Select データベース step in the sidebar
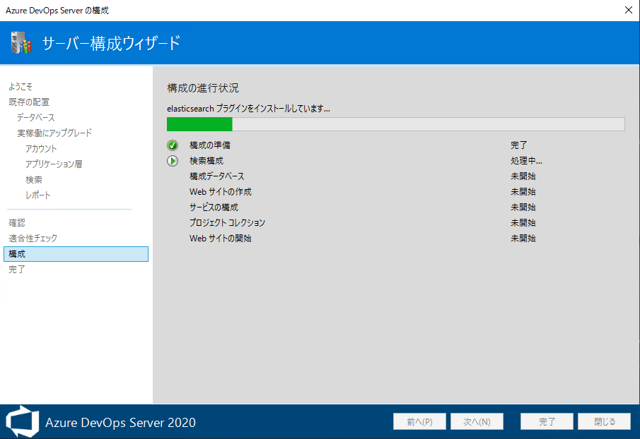Screen dimensions: 640x439 (36, 118)
